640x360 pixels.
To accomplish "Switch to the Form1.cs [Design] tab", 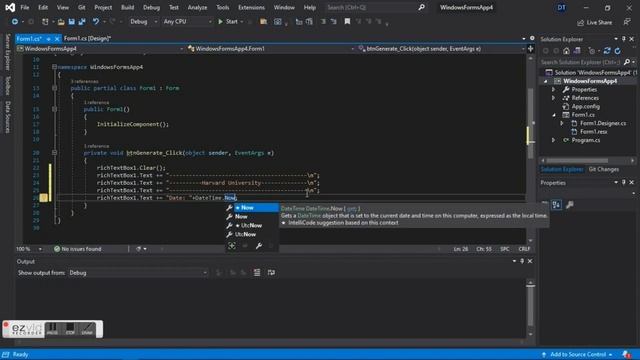I will [x=87, y=38].
